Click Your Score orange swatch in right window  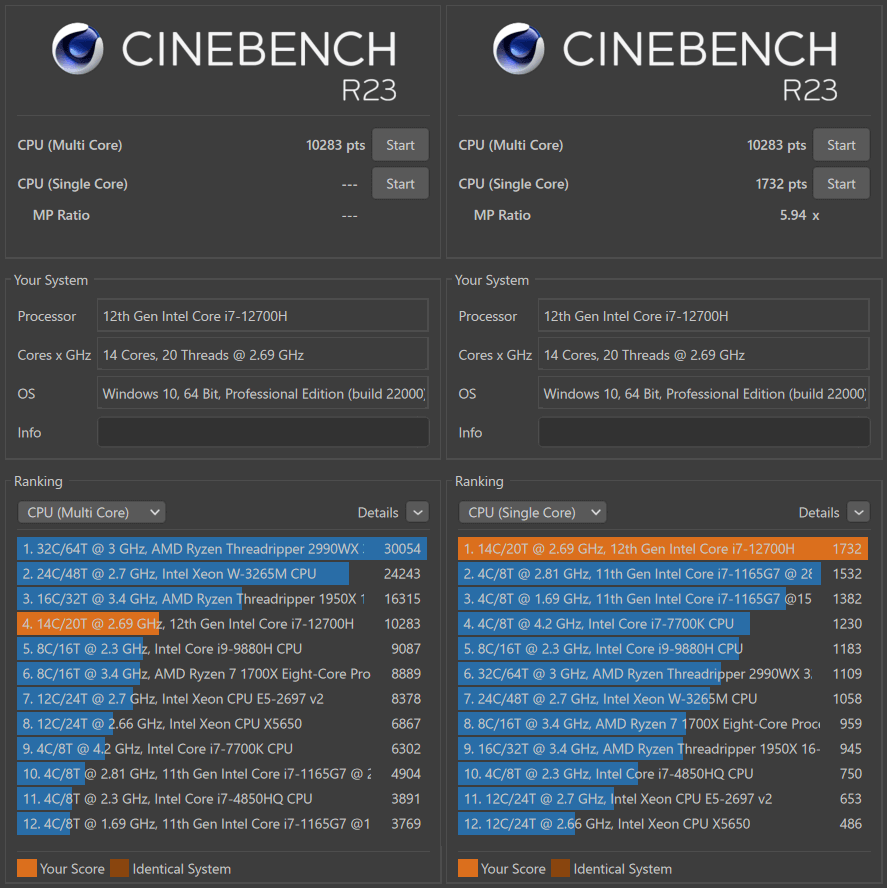pyautogui.click(x=468, y=868)
